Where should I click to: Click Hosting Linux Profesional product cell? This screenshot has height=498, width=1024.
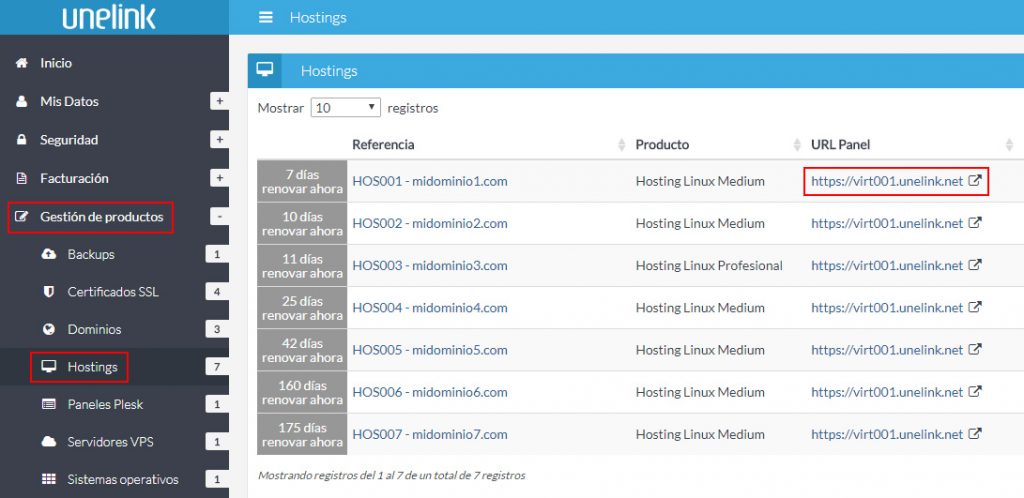[709, 266]
